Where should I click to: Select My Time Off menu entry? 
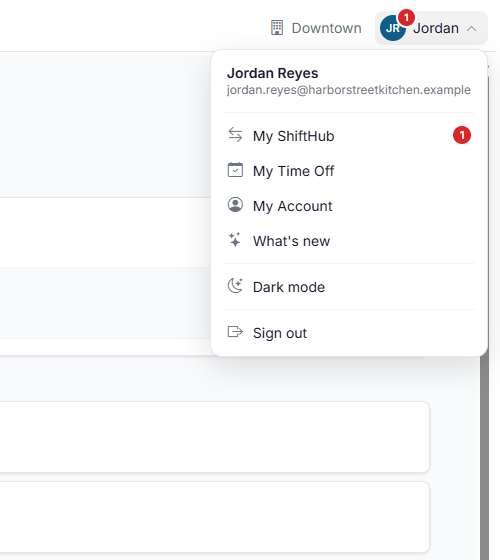[349, 171]
